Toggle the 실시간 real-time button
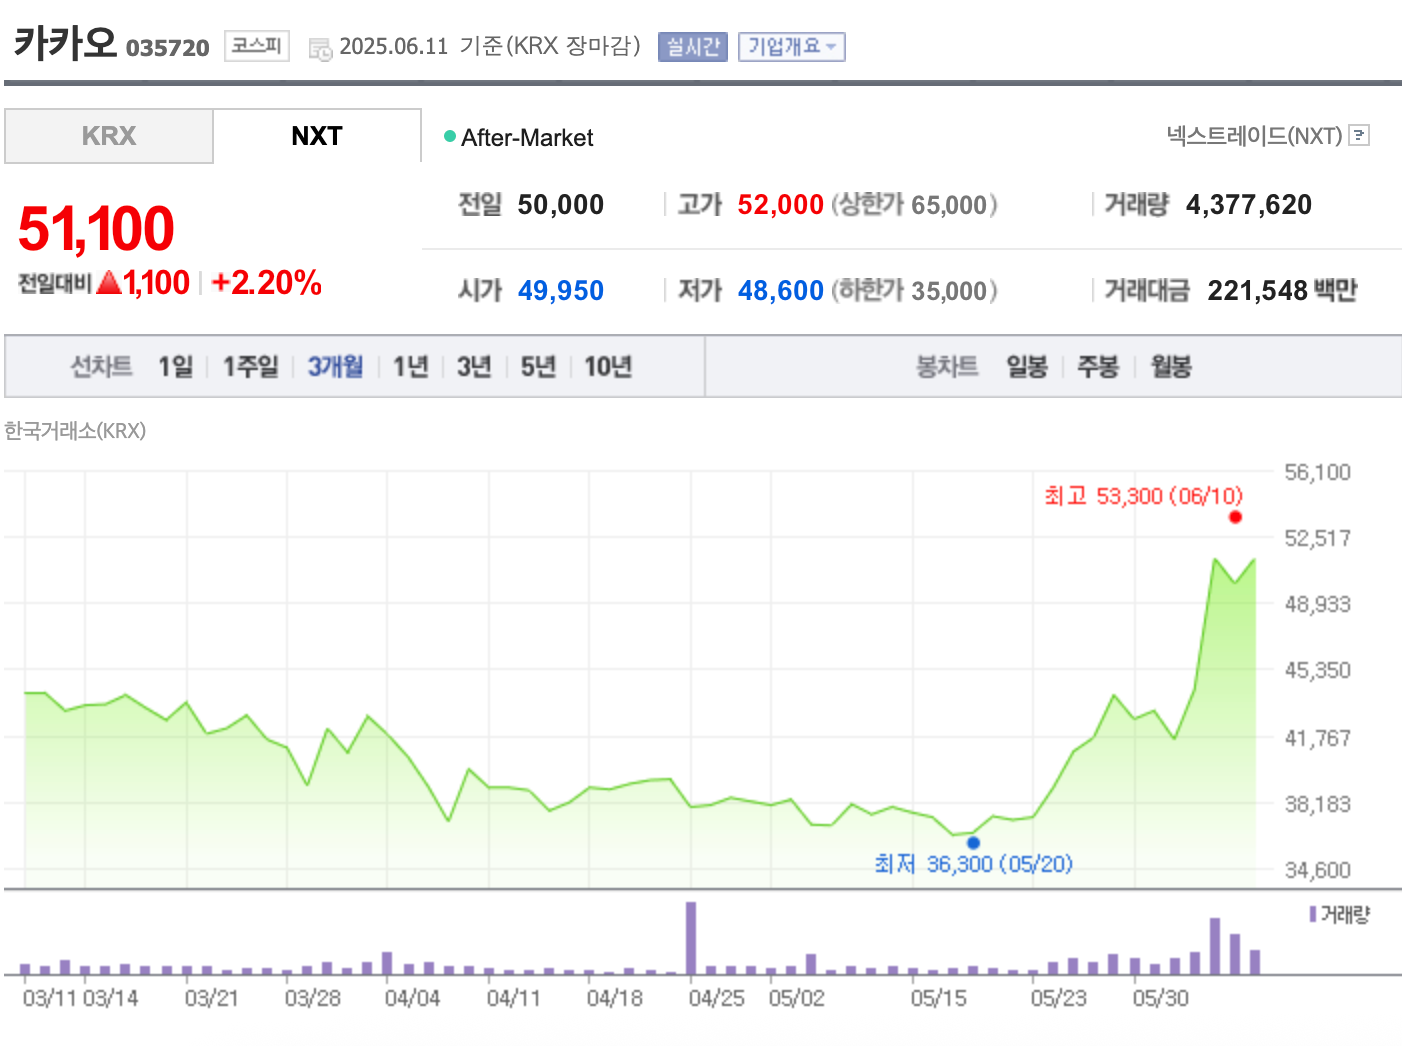Viewport: 1402px width, 1046px height. [x=692, y=47]
